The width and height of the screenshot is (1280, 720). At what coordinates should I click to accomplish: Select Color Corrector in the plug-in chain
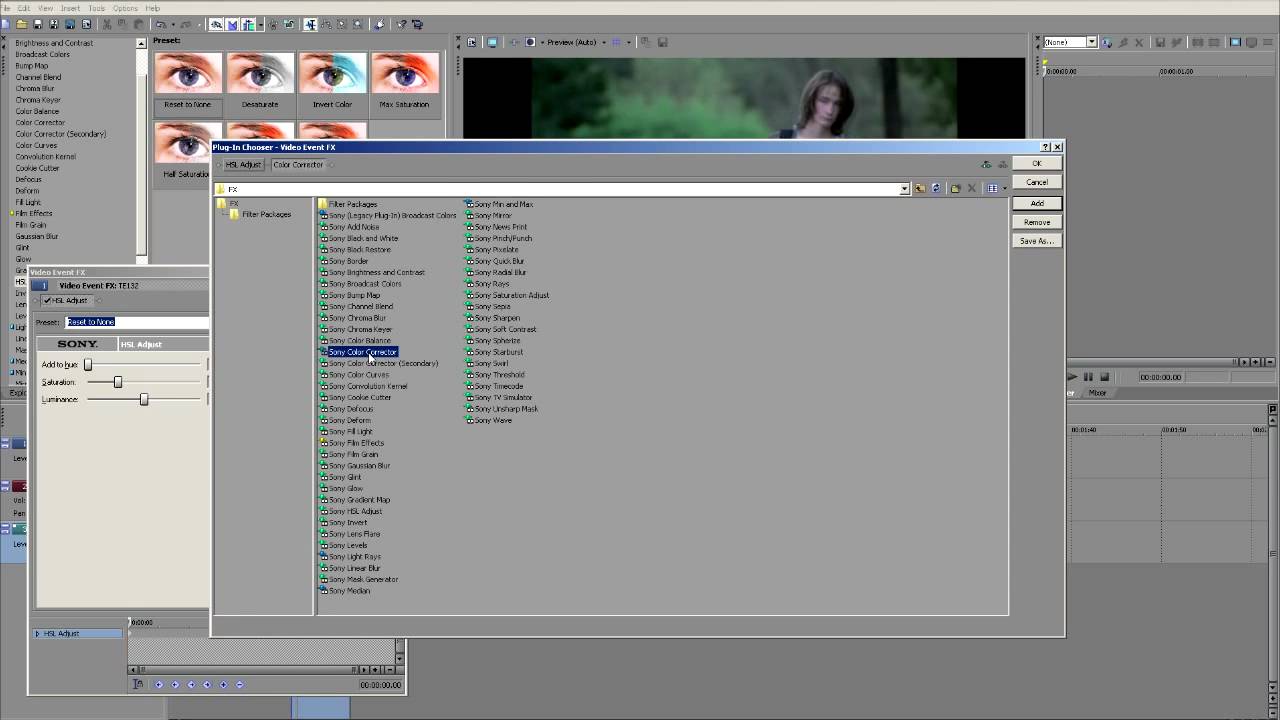point(299,164)
